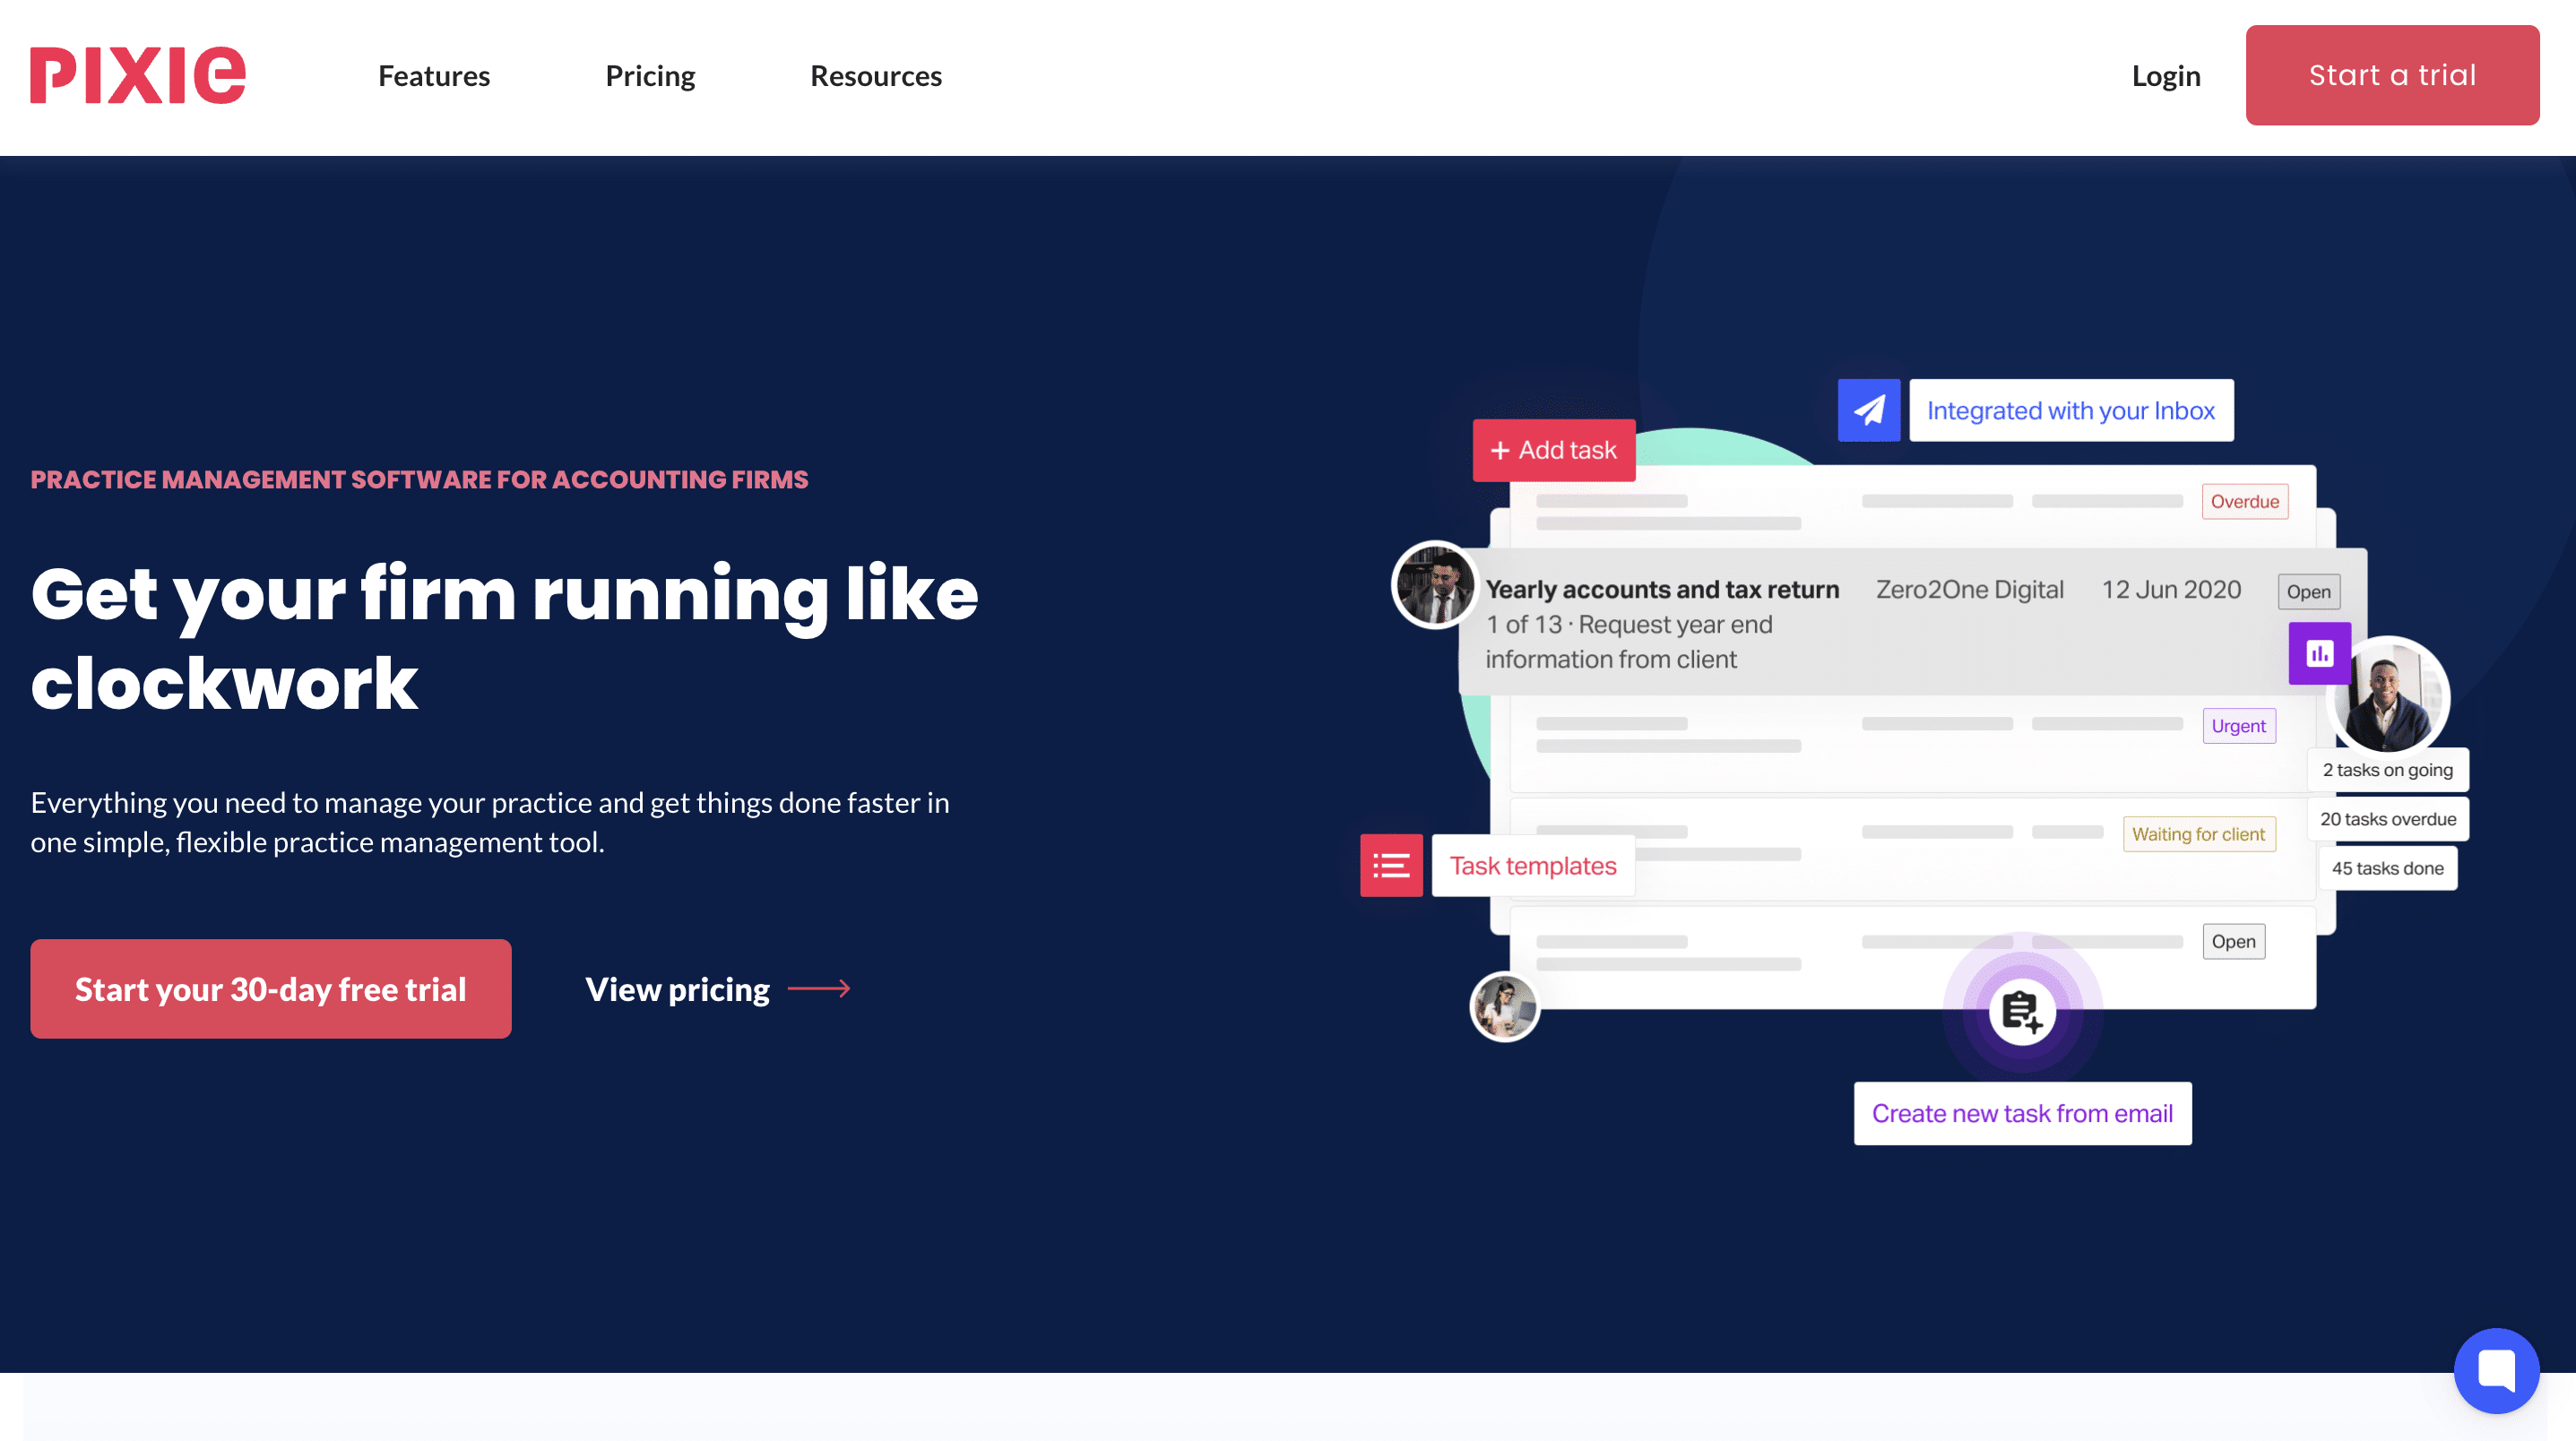Click the purple bar chart icon

click(x=2319, y=654)
